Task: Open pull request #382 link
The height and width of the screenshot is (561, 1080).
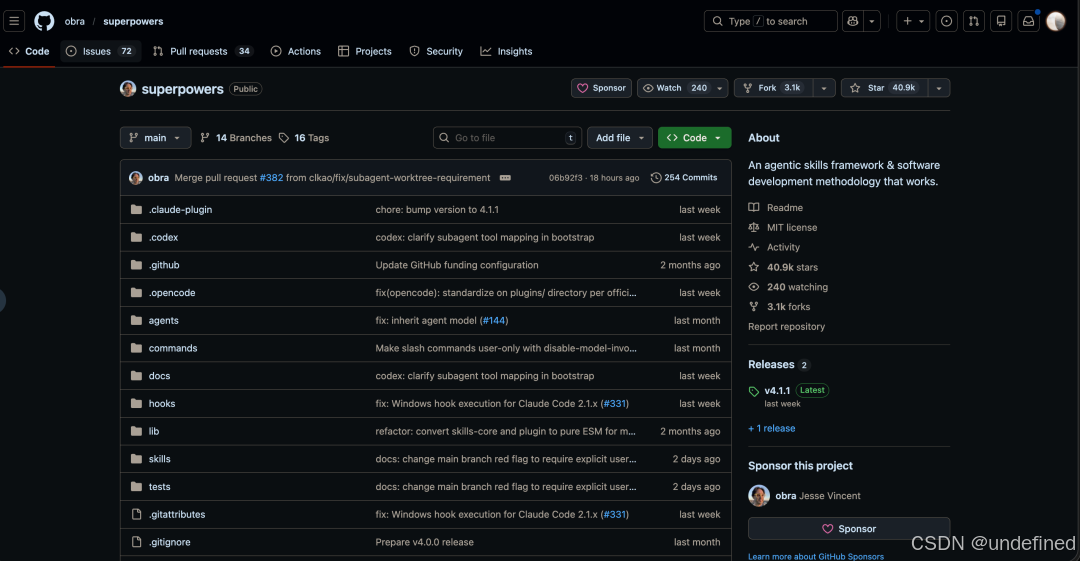Action: (x=271, y=178)
